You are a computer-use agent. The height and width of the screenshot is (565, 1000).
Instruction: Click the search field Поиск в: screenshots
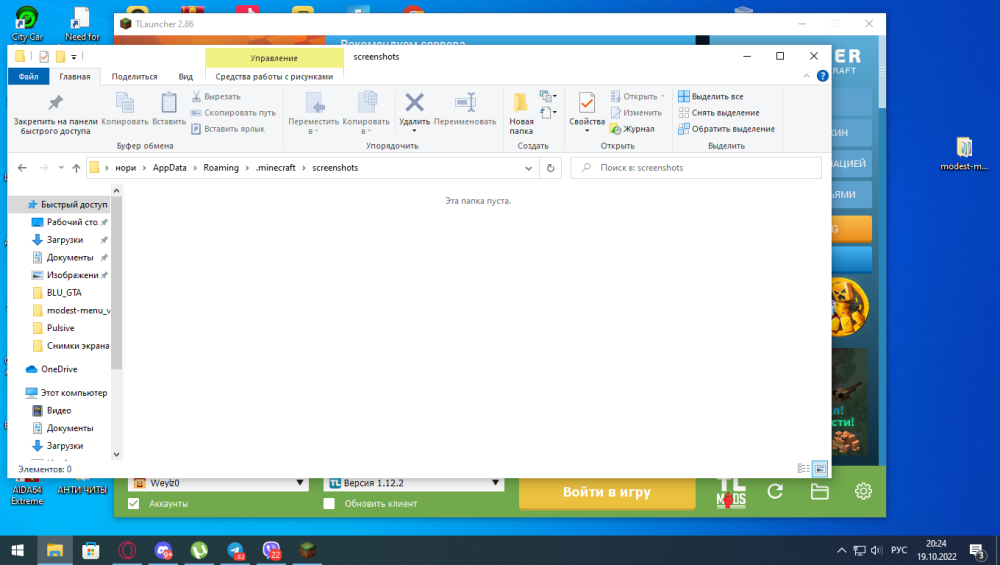pos(696,168)
